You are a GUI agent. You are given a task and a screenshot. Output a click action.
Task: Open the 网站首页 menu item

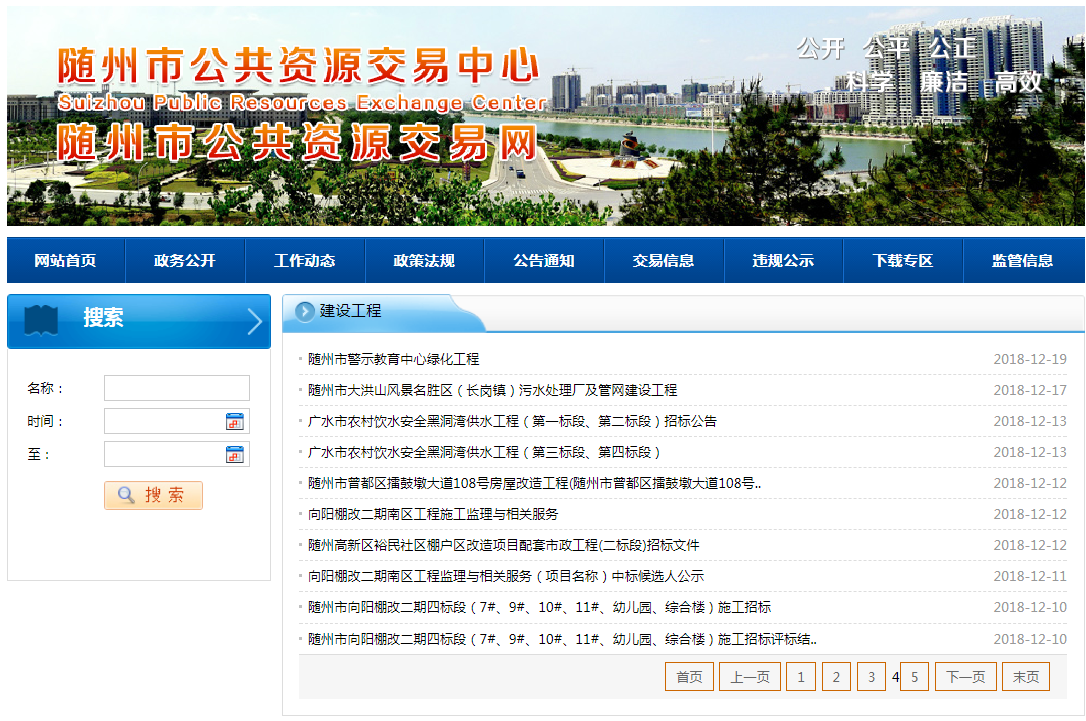(x=65, y=261)
